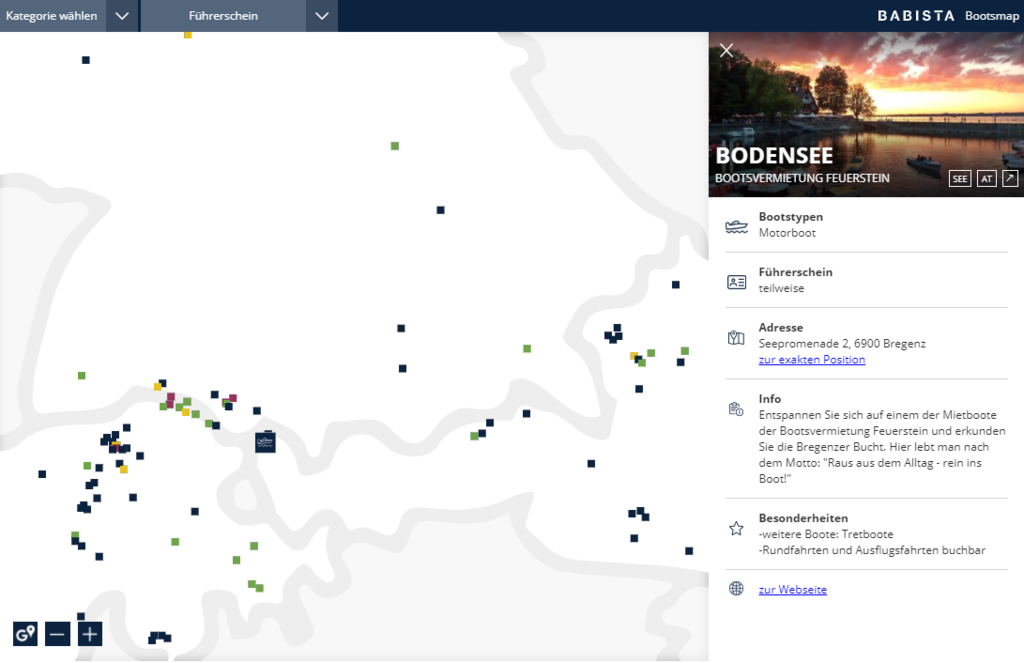Click the globe icon beside 'zur Webseite'
1024x663 pixels.
(736, 589)
